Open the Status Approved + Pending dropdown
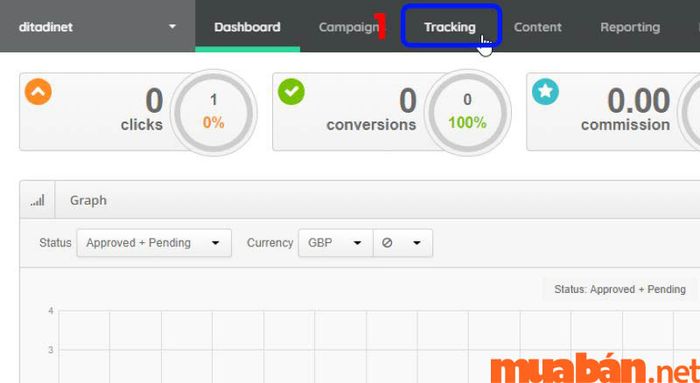 coord(154,243)
